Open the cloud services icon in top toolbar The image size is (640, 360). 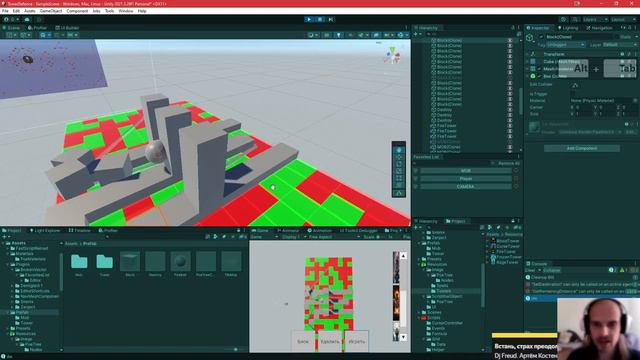(27, 20)
